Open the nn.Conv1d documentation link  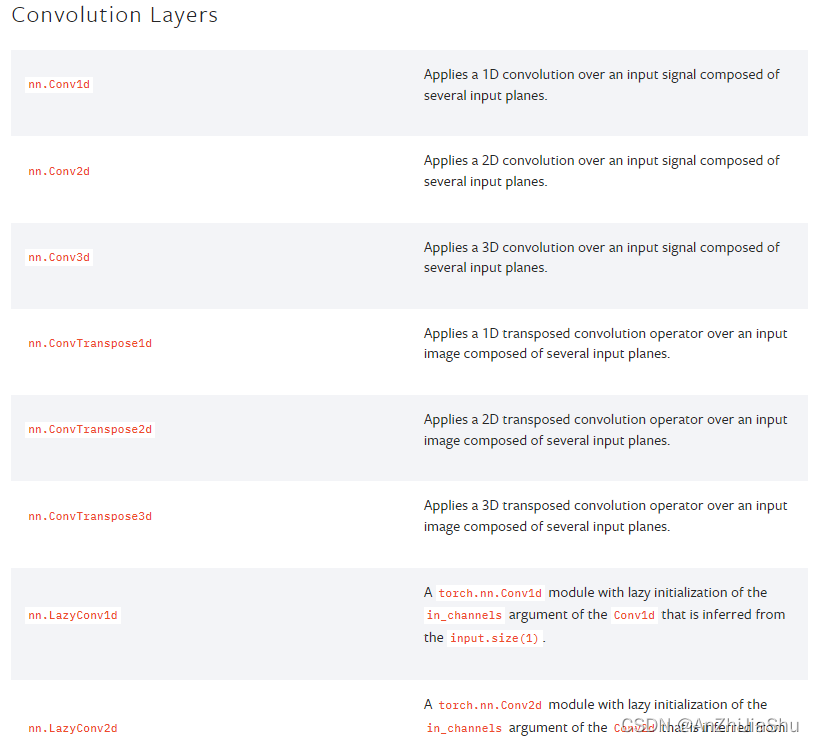(x=59, y=85)
